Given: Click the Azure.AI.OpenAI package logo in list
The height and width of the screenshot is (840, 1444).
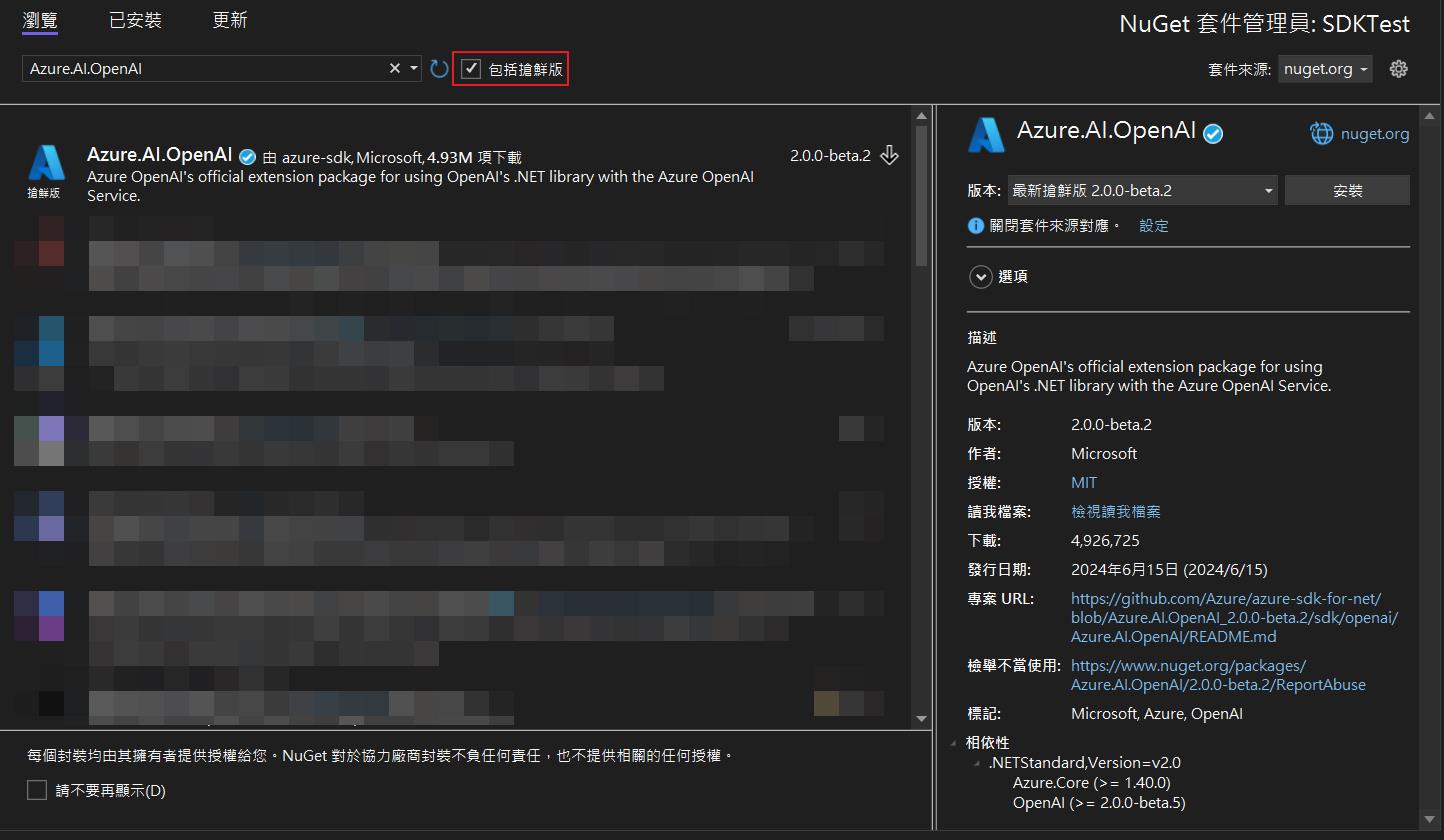Looking at the screenshot, I should coord(45,163).
